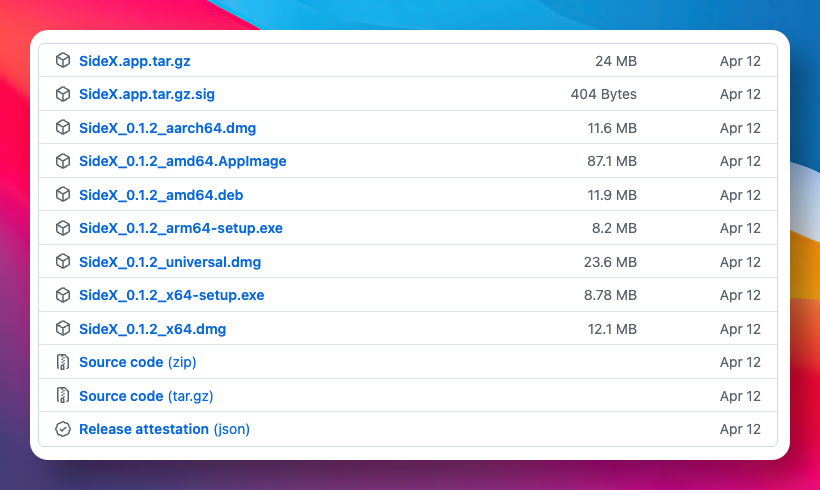Download SideX_0.1.2_x64-setup.exe installer
Image resolution: width=820 pixels, height=490 pixels.
pyautogui.click(x=172, y=295)
